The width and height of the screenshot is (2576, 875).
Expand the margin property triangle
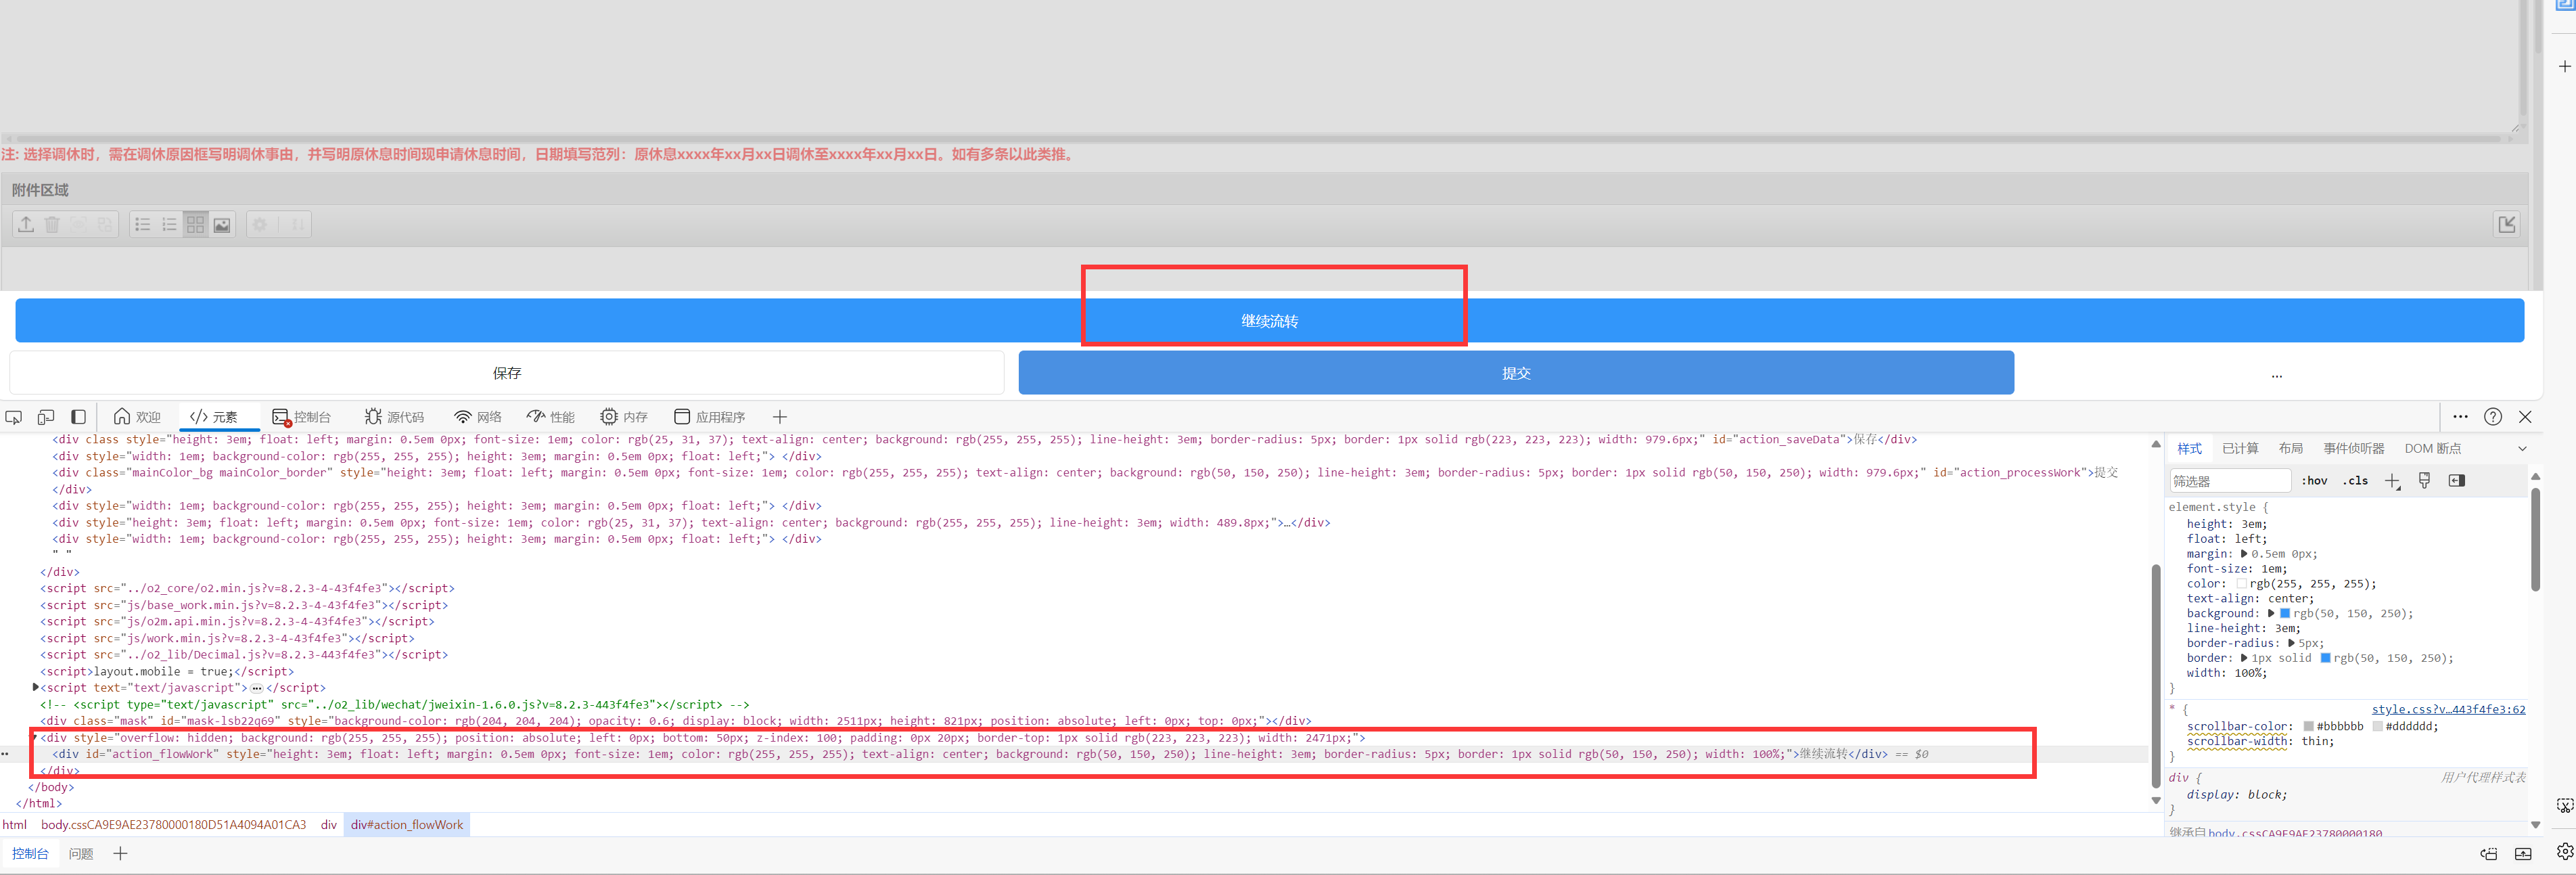2243,554
